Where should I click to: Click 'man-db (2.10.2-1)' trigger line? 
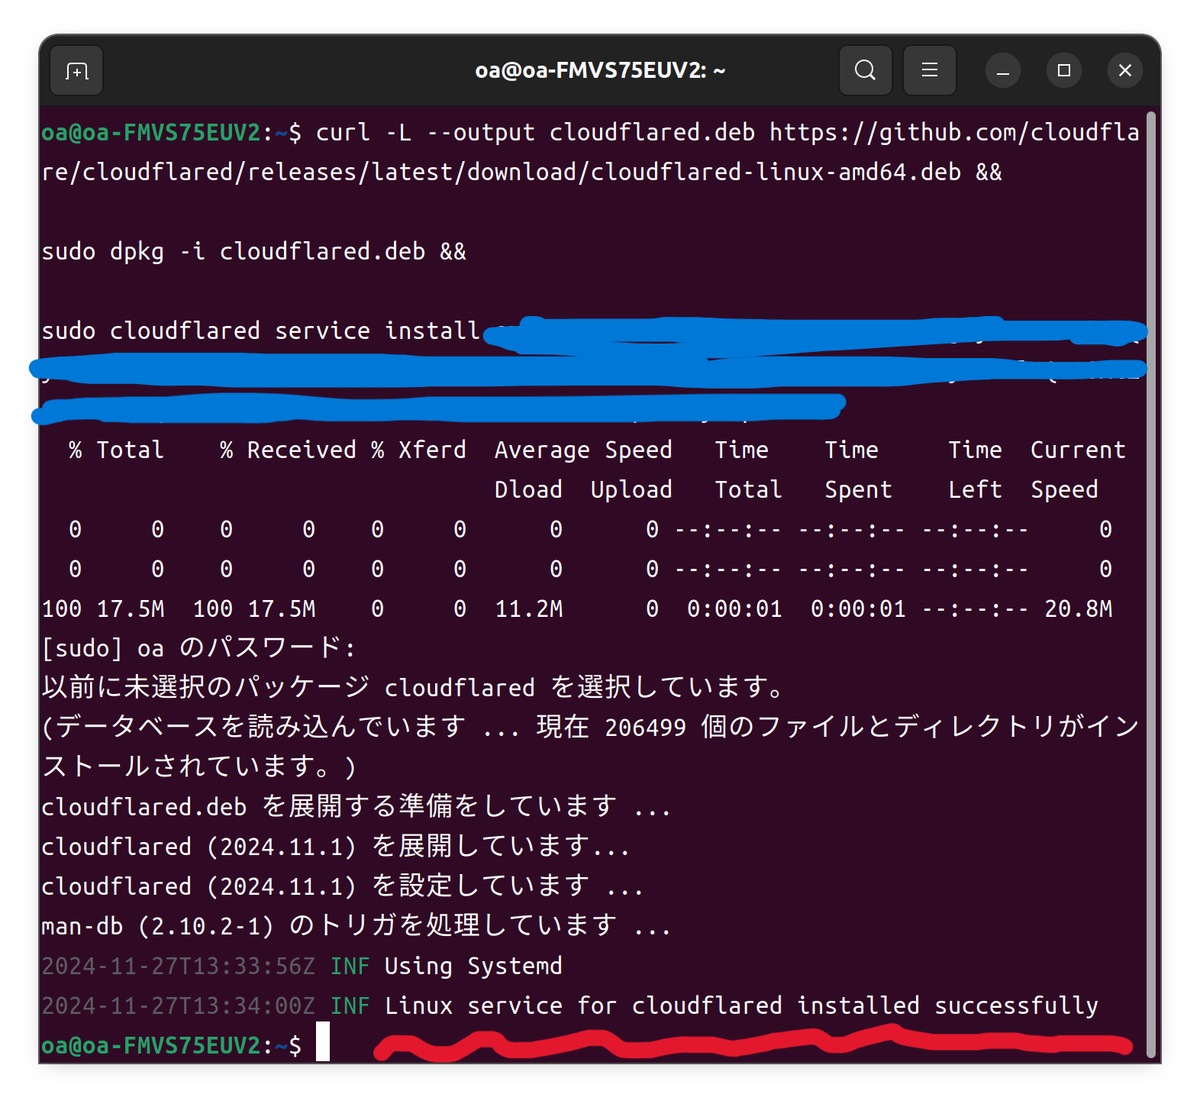356,926
